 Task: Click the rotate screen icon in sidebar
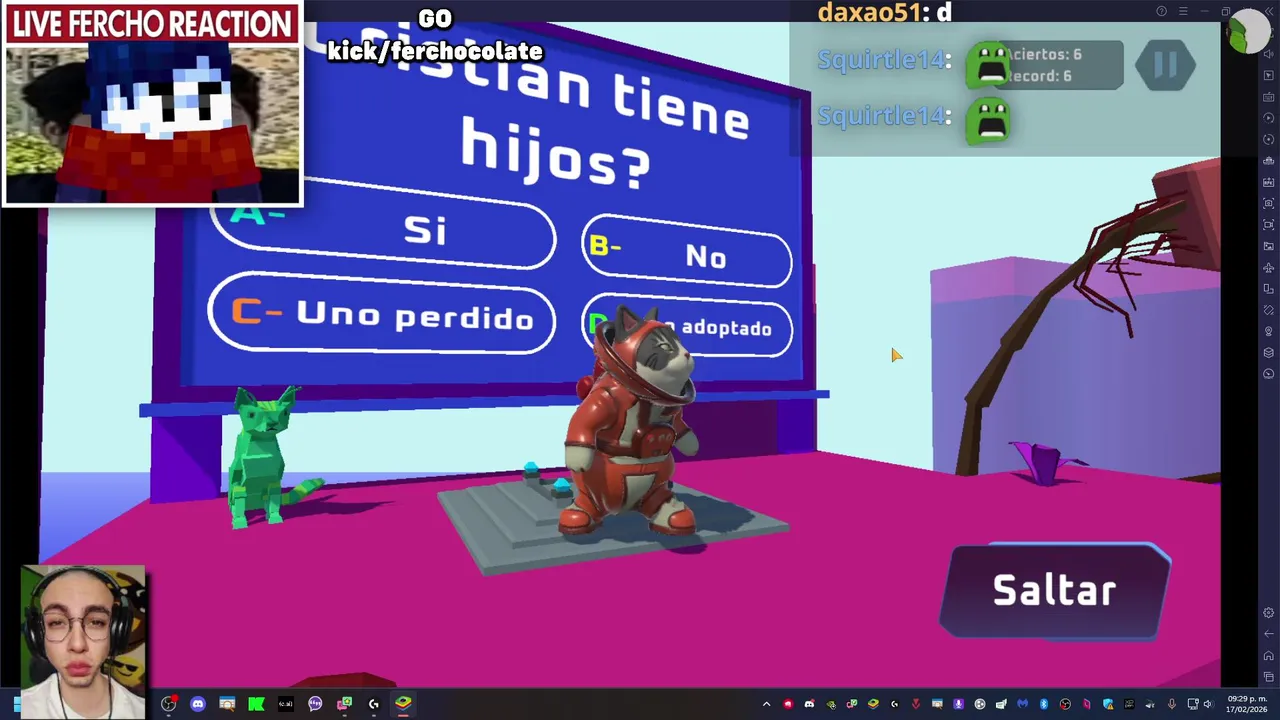1269,289
